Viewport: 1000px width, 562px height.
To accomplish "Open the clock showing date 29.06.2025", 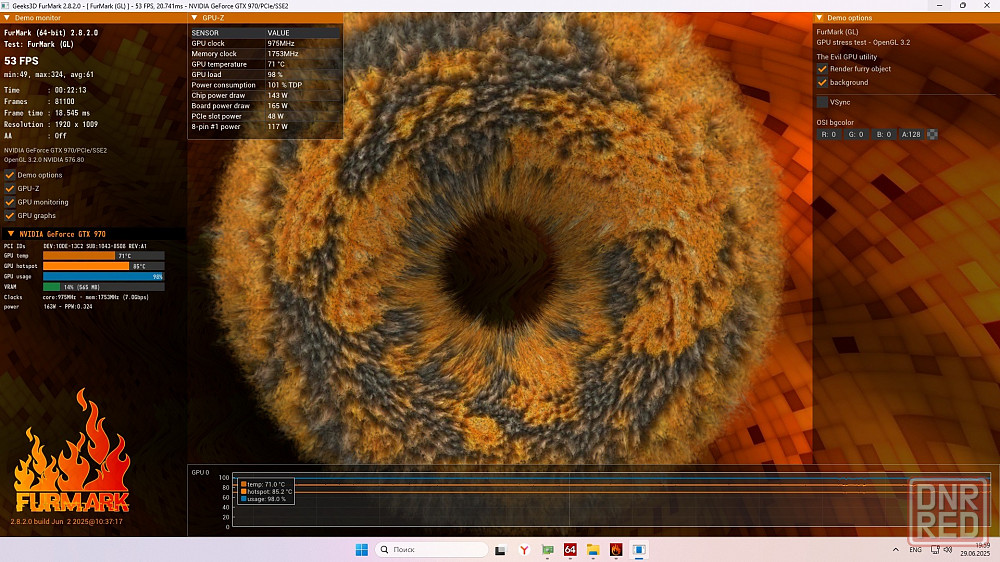I will tap(976, 549).
